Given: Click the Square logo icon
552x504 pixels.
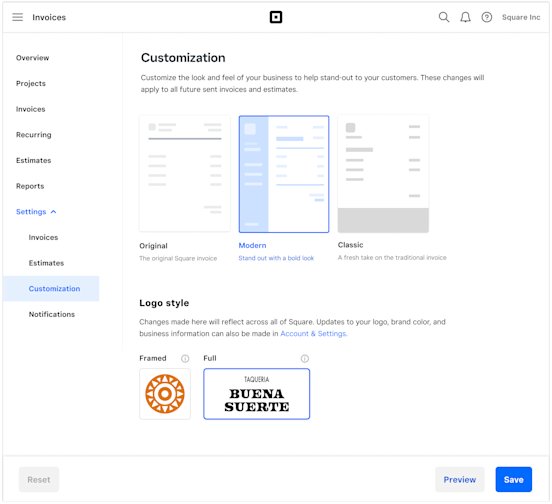Looking at the screenshot, I should pos(276,17).
